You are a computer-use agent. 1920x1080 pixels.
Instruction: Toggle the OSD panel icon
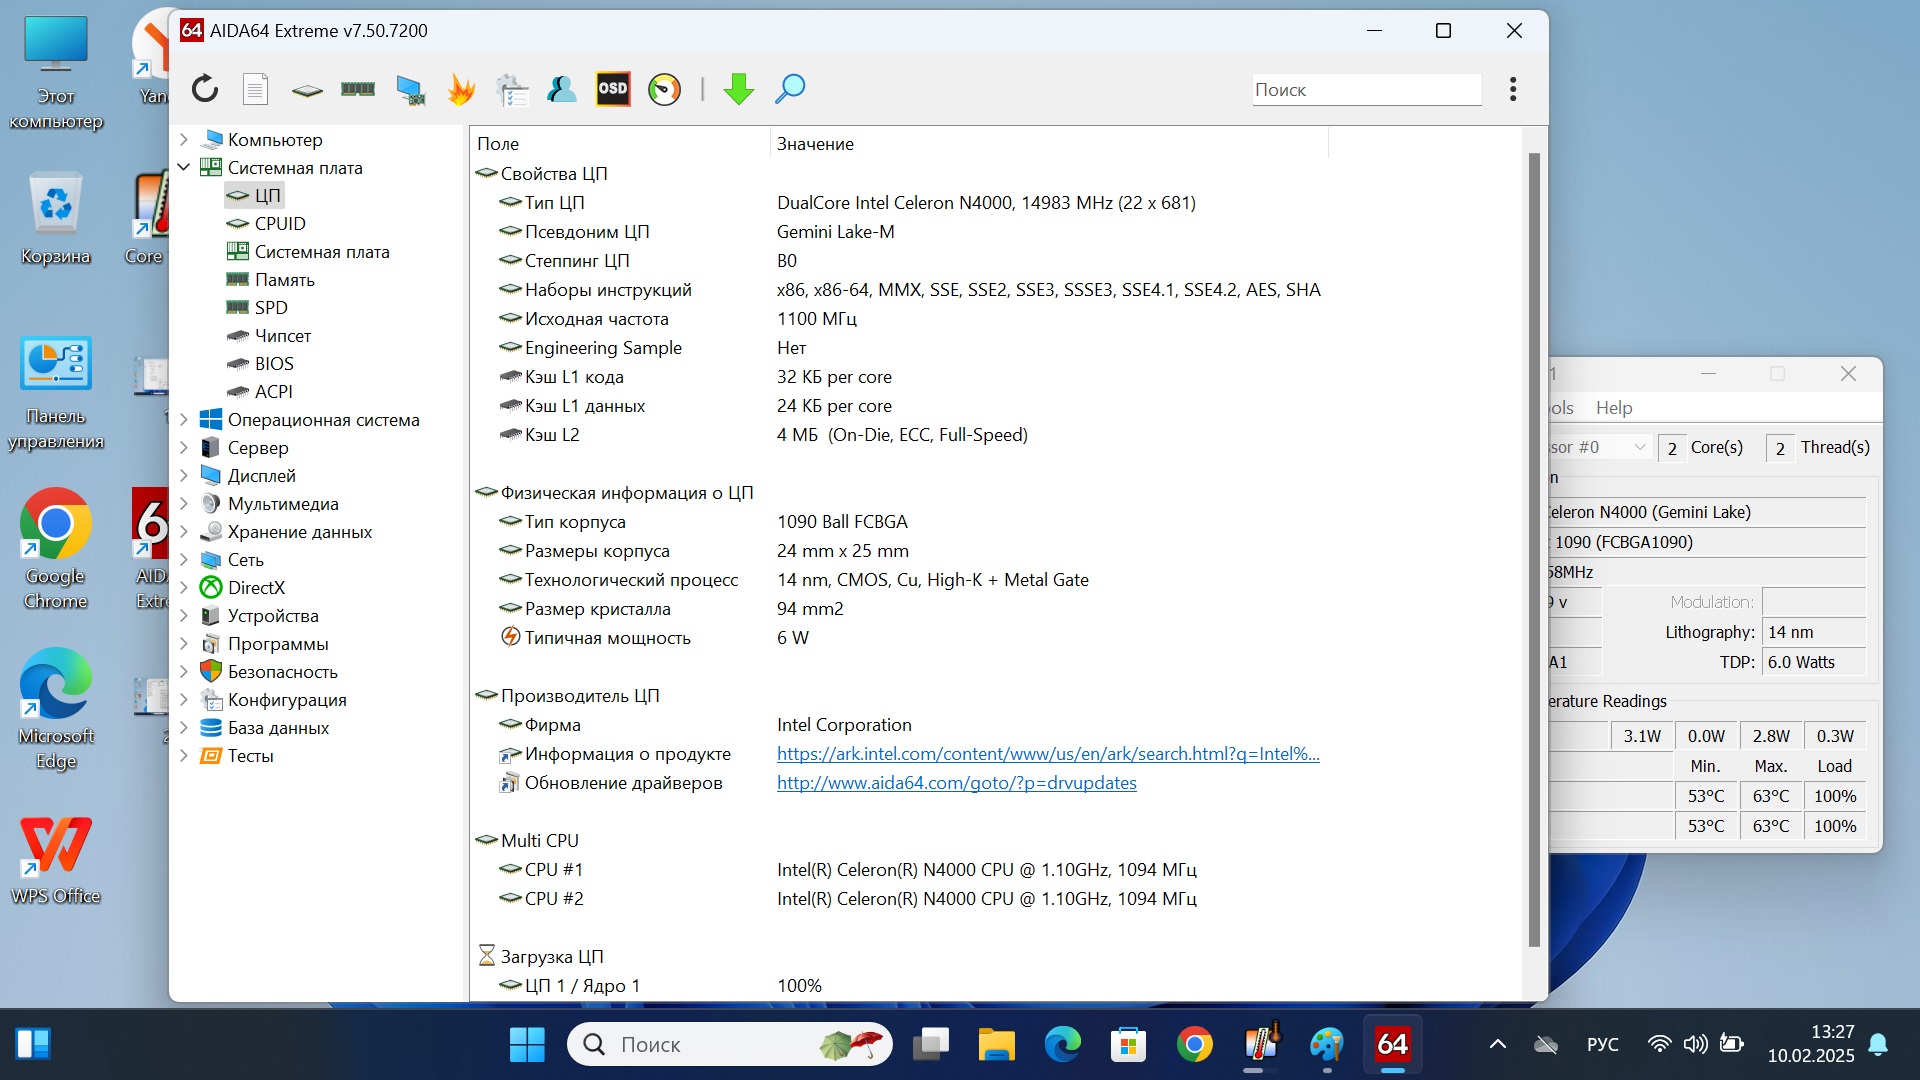pyautogui.click(x=613, y=89)
